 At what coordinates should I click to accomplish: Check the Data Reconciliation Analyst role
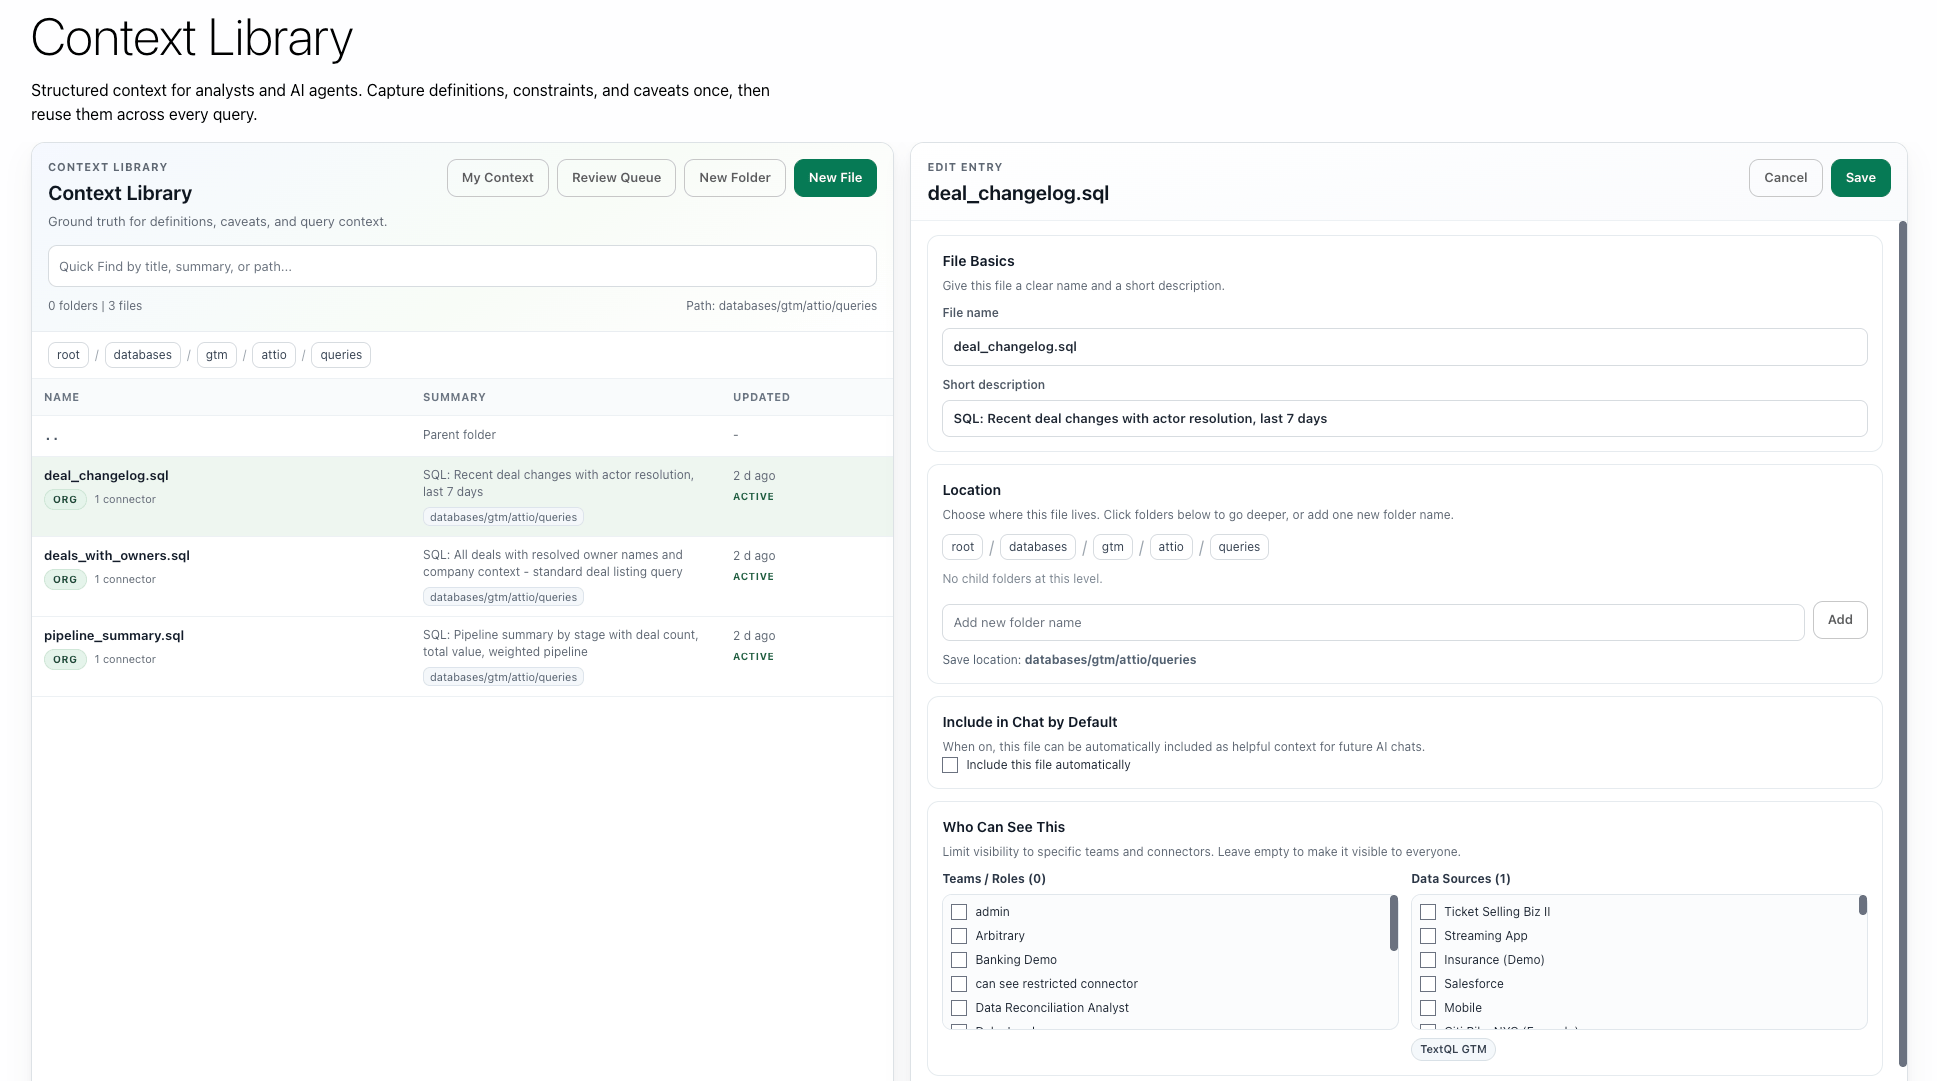click(x=959, y=1008)
